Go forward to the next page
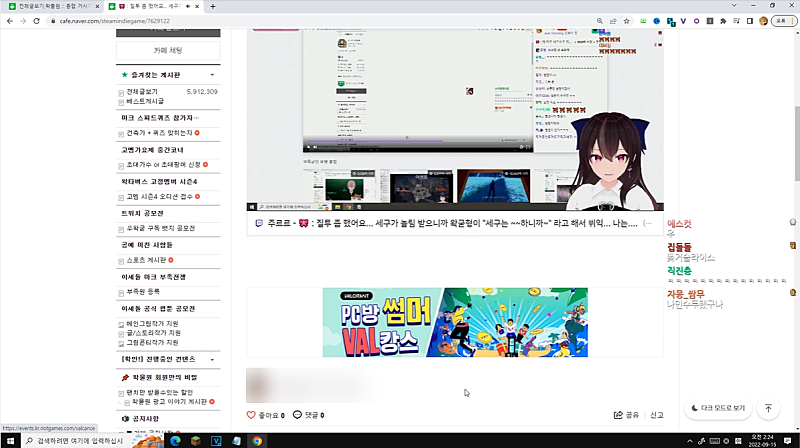The height and width of the screenshot is (448, 800). tap(23, 21)
